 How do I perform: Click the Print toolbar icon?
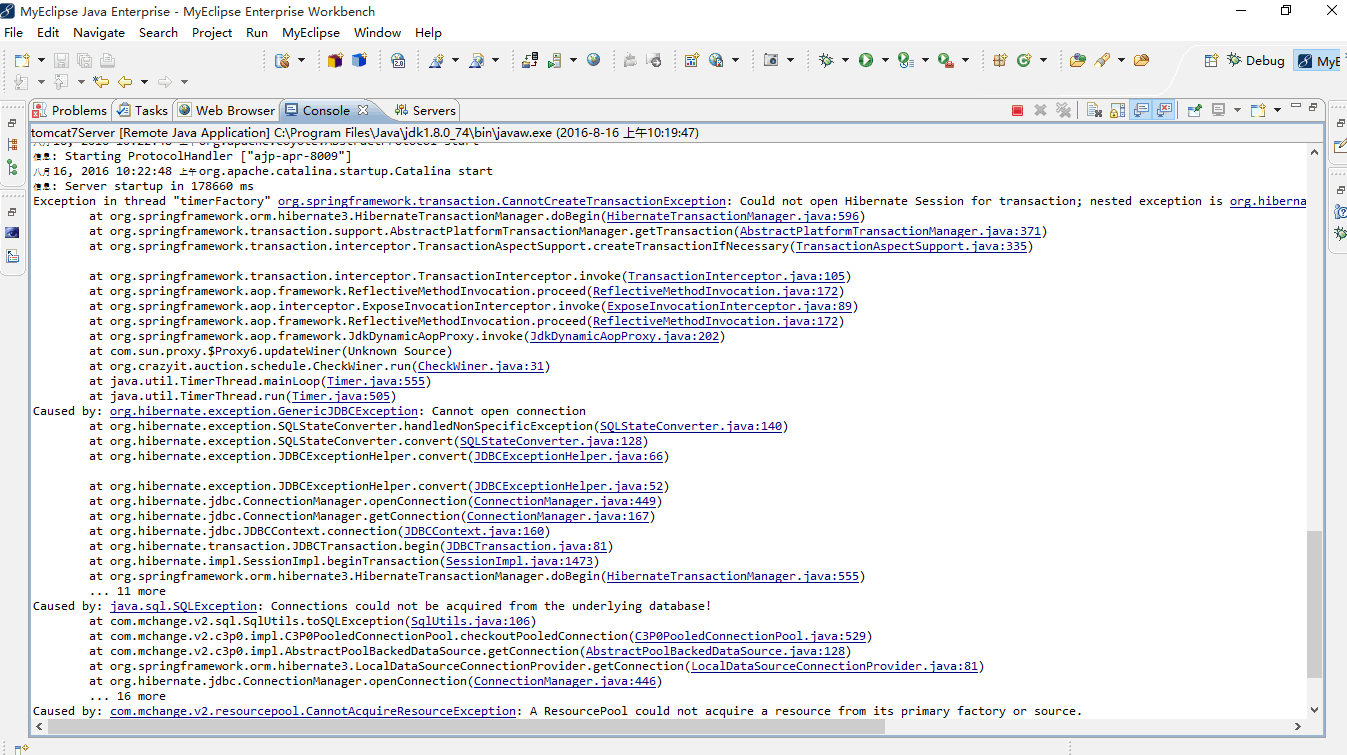point(107,61)
